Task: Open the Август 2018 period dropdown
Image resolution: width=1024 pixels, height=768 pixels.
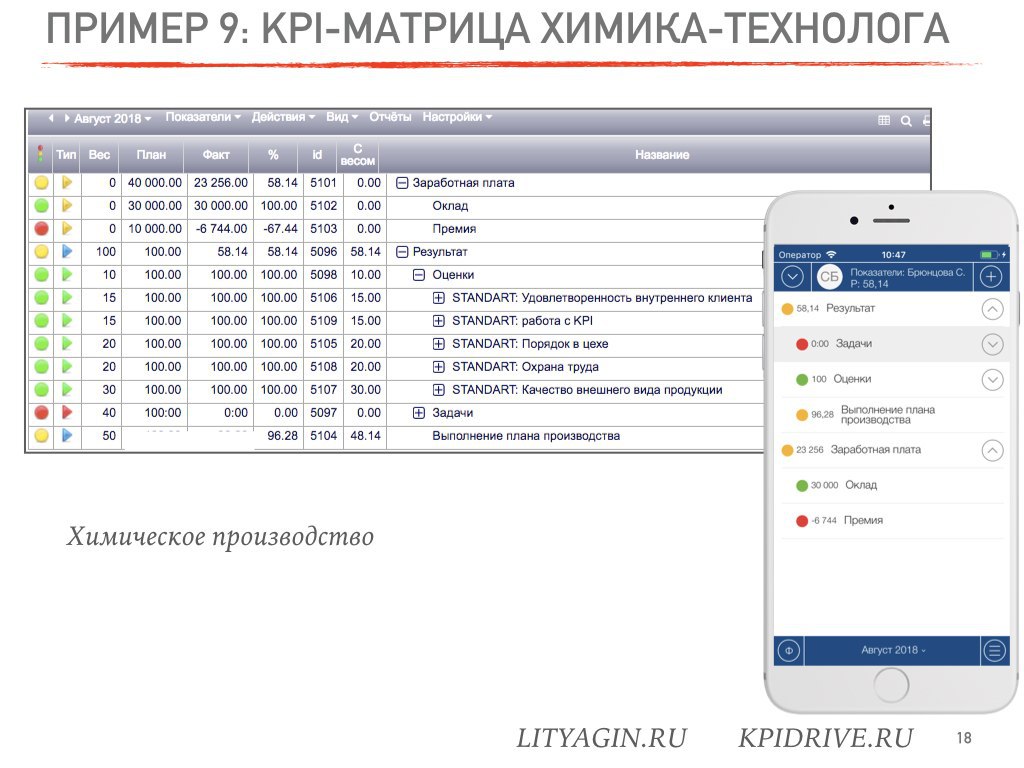Action: coord(113,118)
